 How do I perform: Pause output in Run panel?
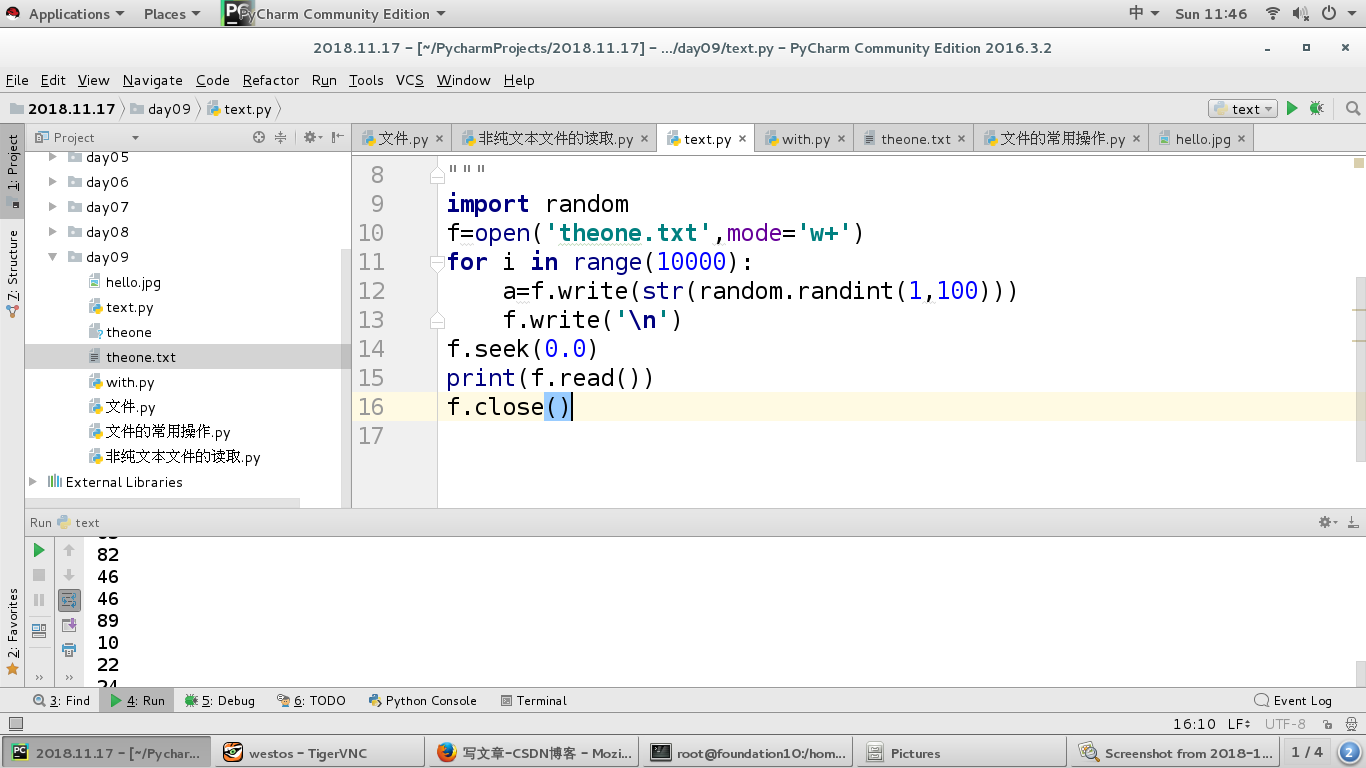pos(39,600)
